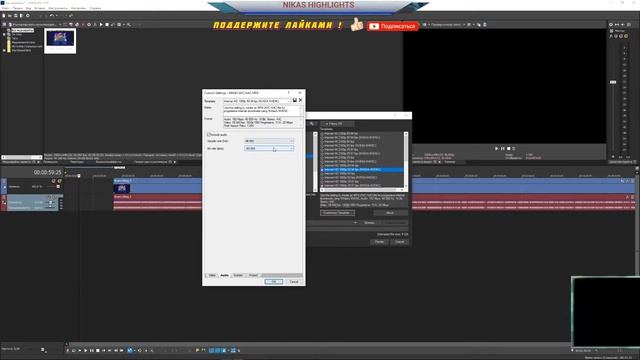
Task: Toggle mute on the video track header
Action: pos(53,181)
